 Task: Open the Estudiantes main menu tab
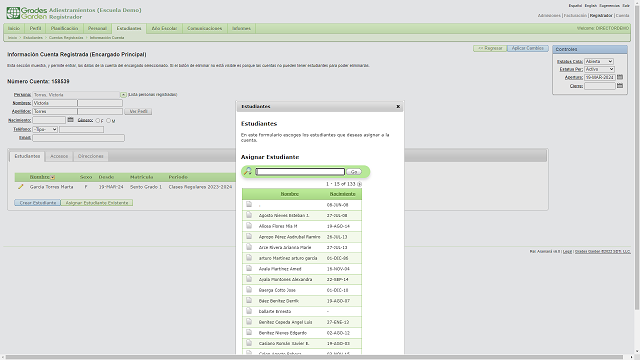click(x=129, y=28)
